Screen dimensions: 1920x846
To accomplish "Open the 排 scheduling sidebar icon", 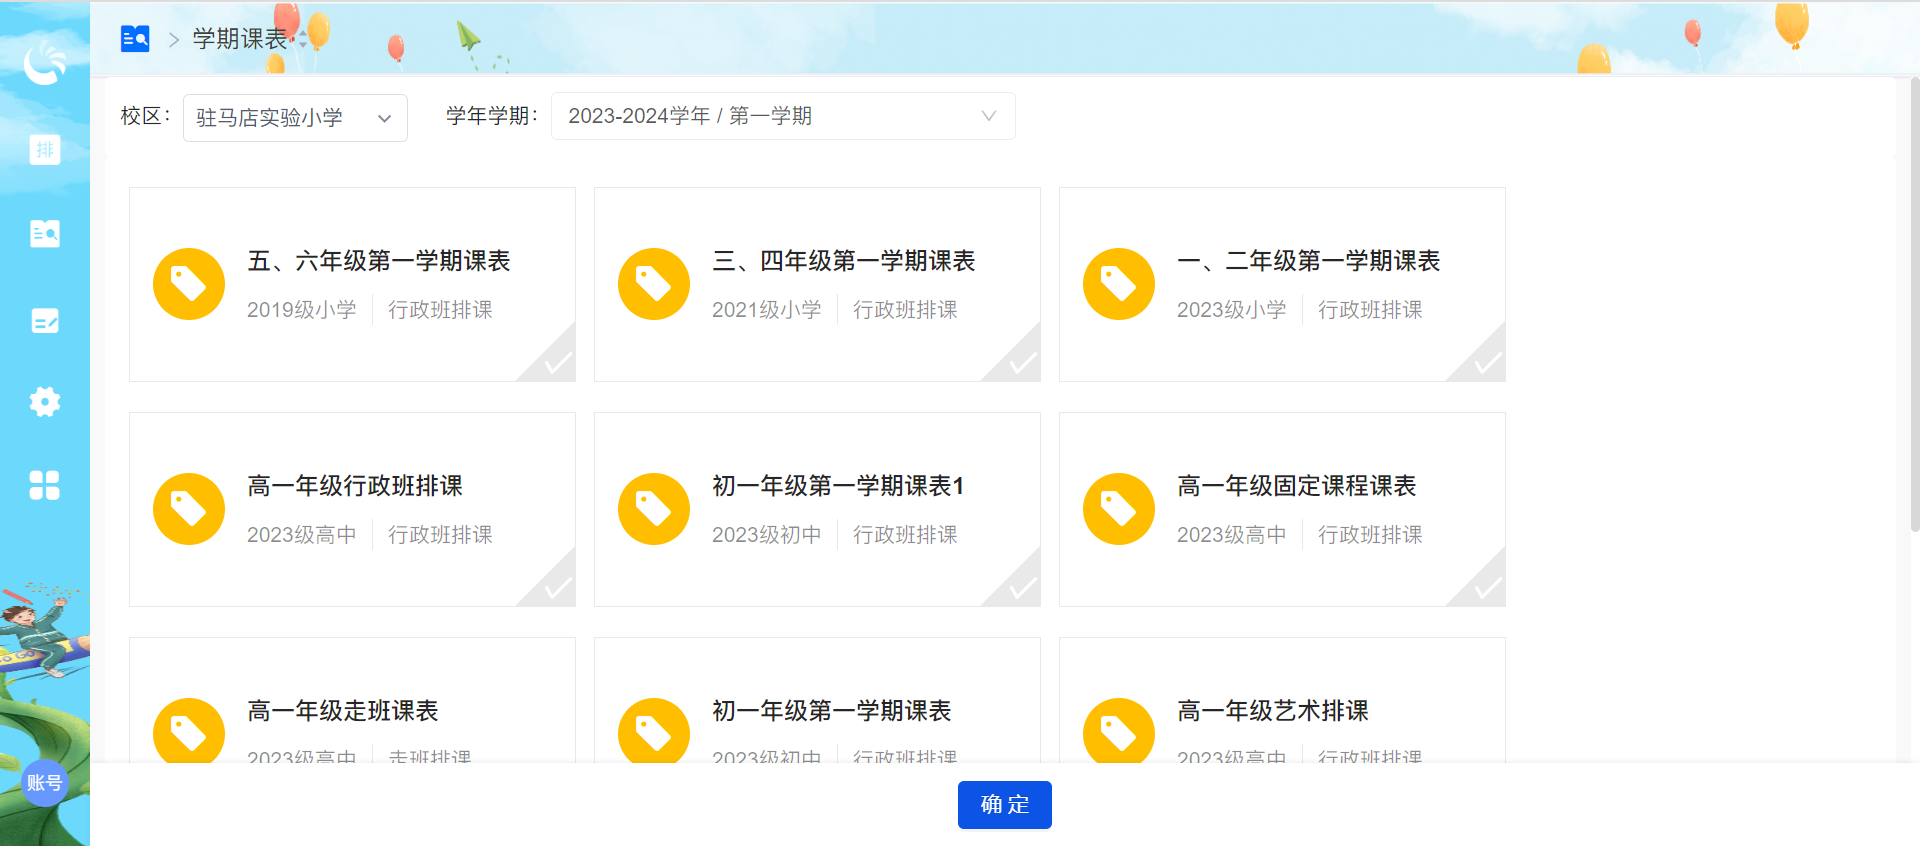I will [45, 150].
